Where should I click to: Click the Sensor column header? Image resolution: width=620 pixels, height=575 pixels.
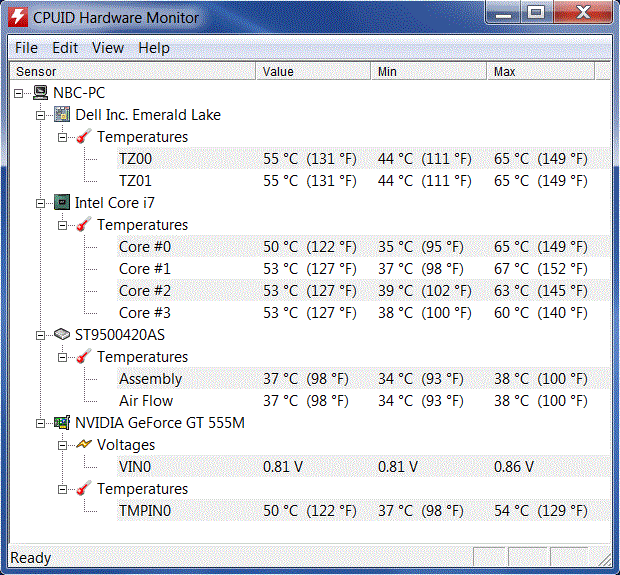click(132, 71)
